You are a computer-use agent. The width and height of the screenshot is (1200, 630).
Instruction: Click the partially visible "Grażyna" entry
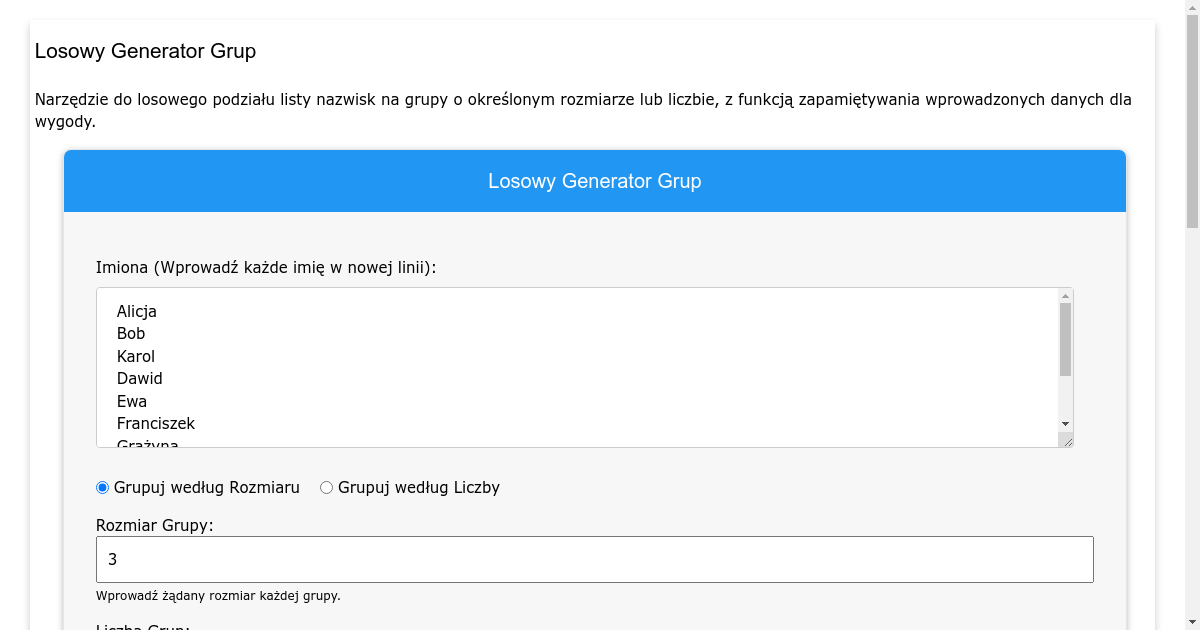click(x=146, y=442)
